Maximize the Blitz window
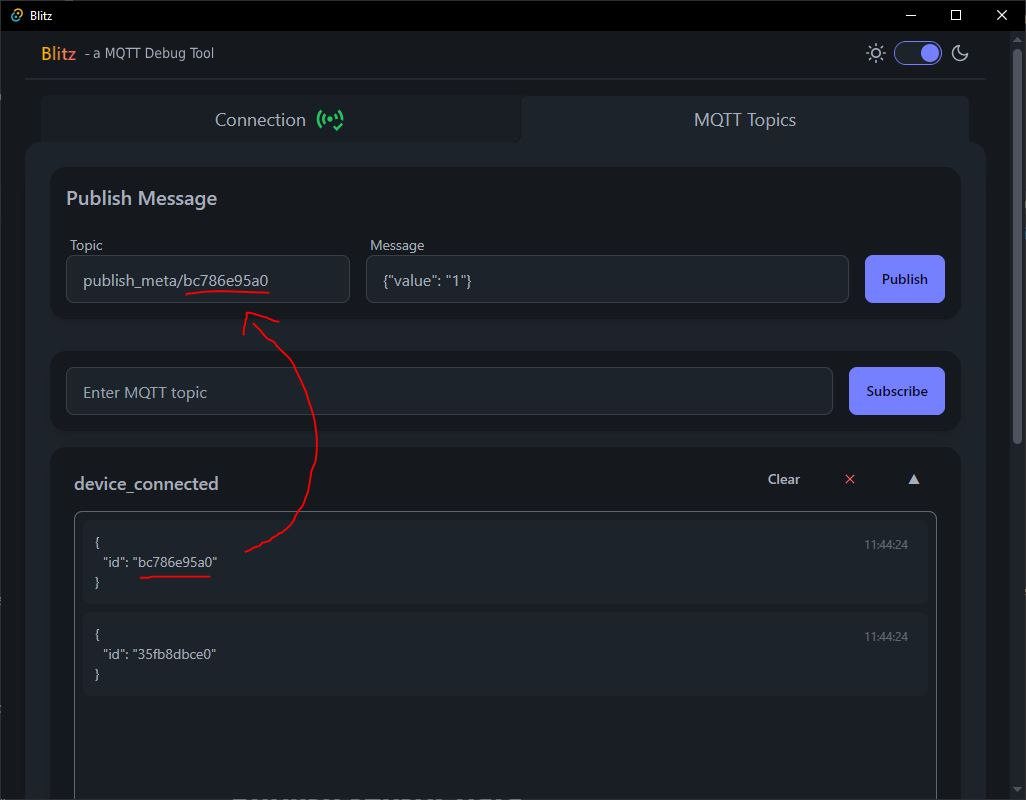The height and width of the screenshot is (800, 1026). click(x=956, y=15)
